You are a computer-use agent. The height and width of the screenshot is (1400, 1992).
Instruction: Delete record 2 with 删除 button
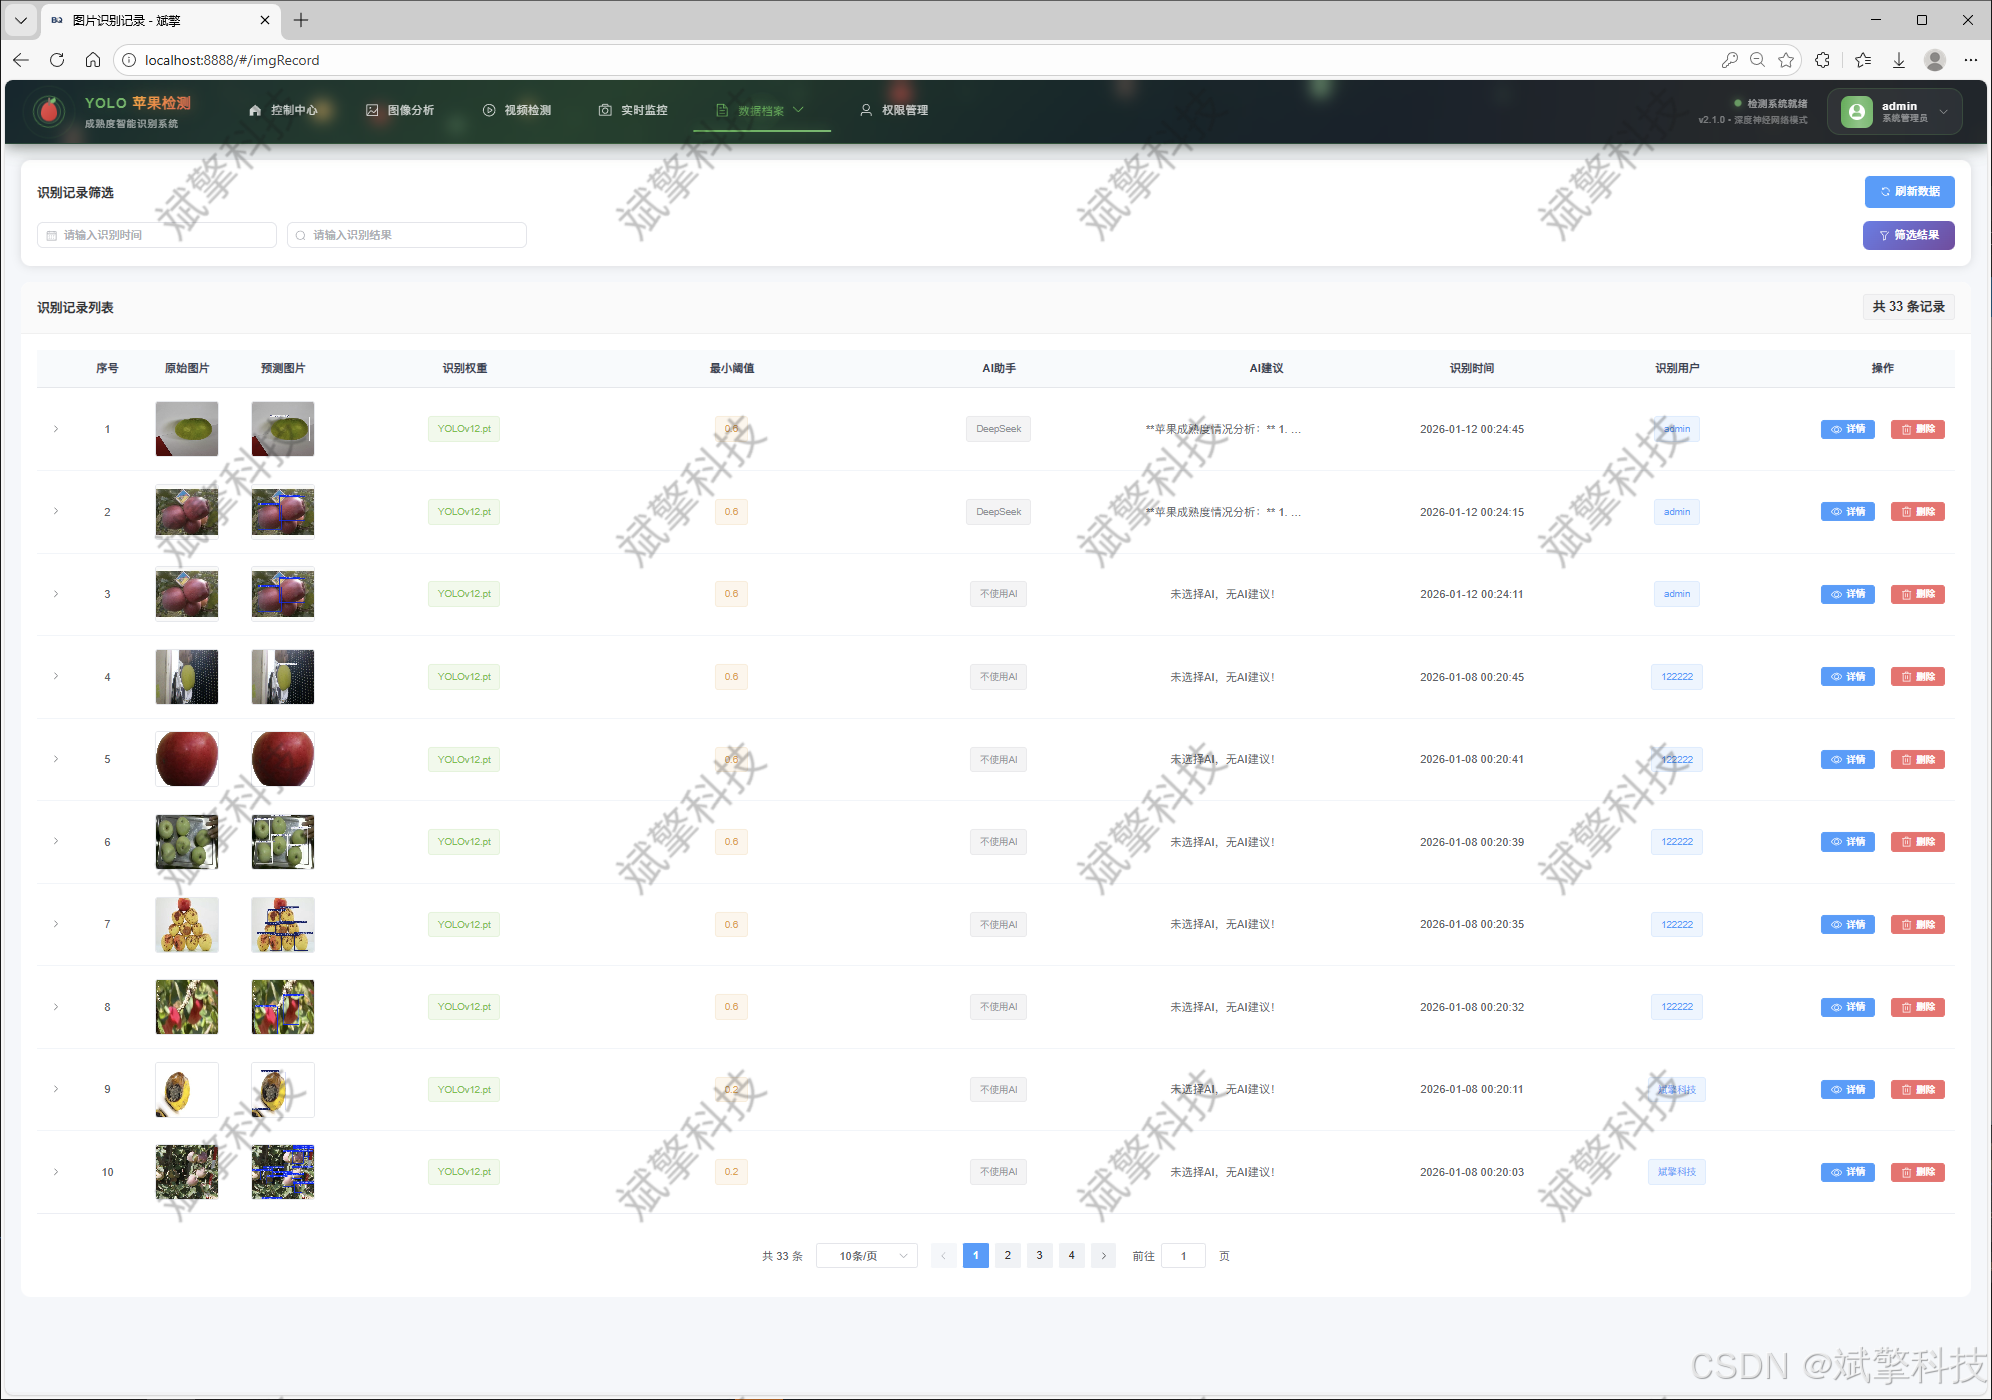tap(1917, 512)
